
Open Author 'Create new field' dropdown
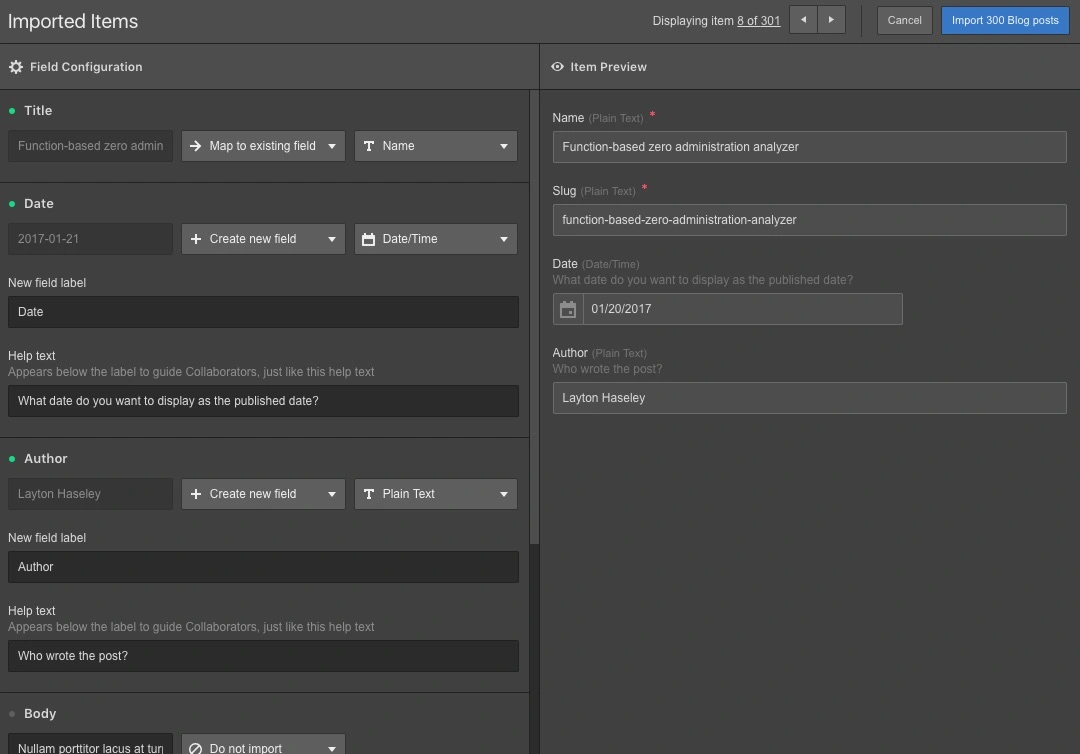point(263,494)
